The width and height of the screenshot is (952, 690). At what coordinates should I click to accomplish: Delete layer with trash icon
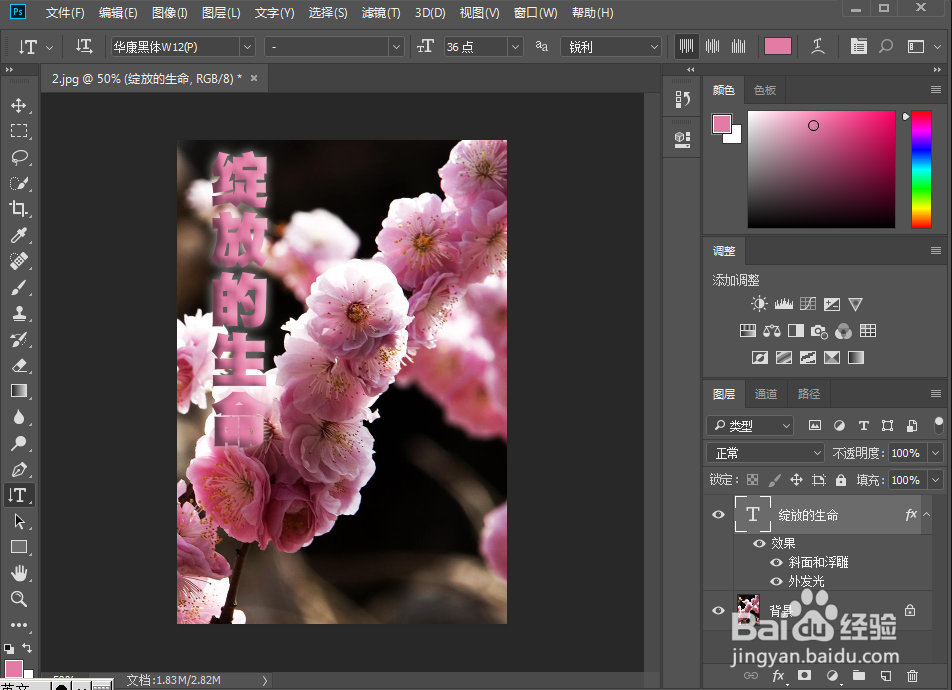coord(912,675)
